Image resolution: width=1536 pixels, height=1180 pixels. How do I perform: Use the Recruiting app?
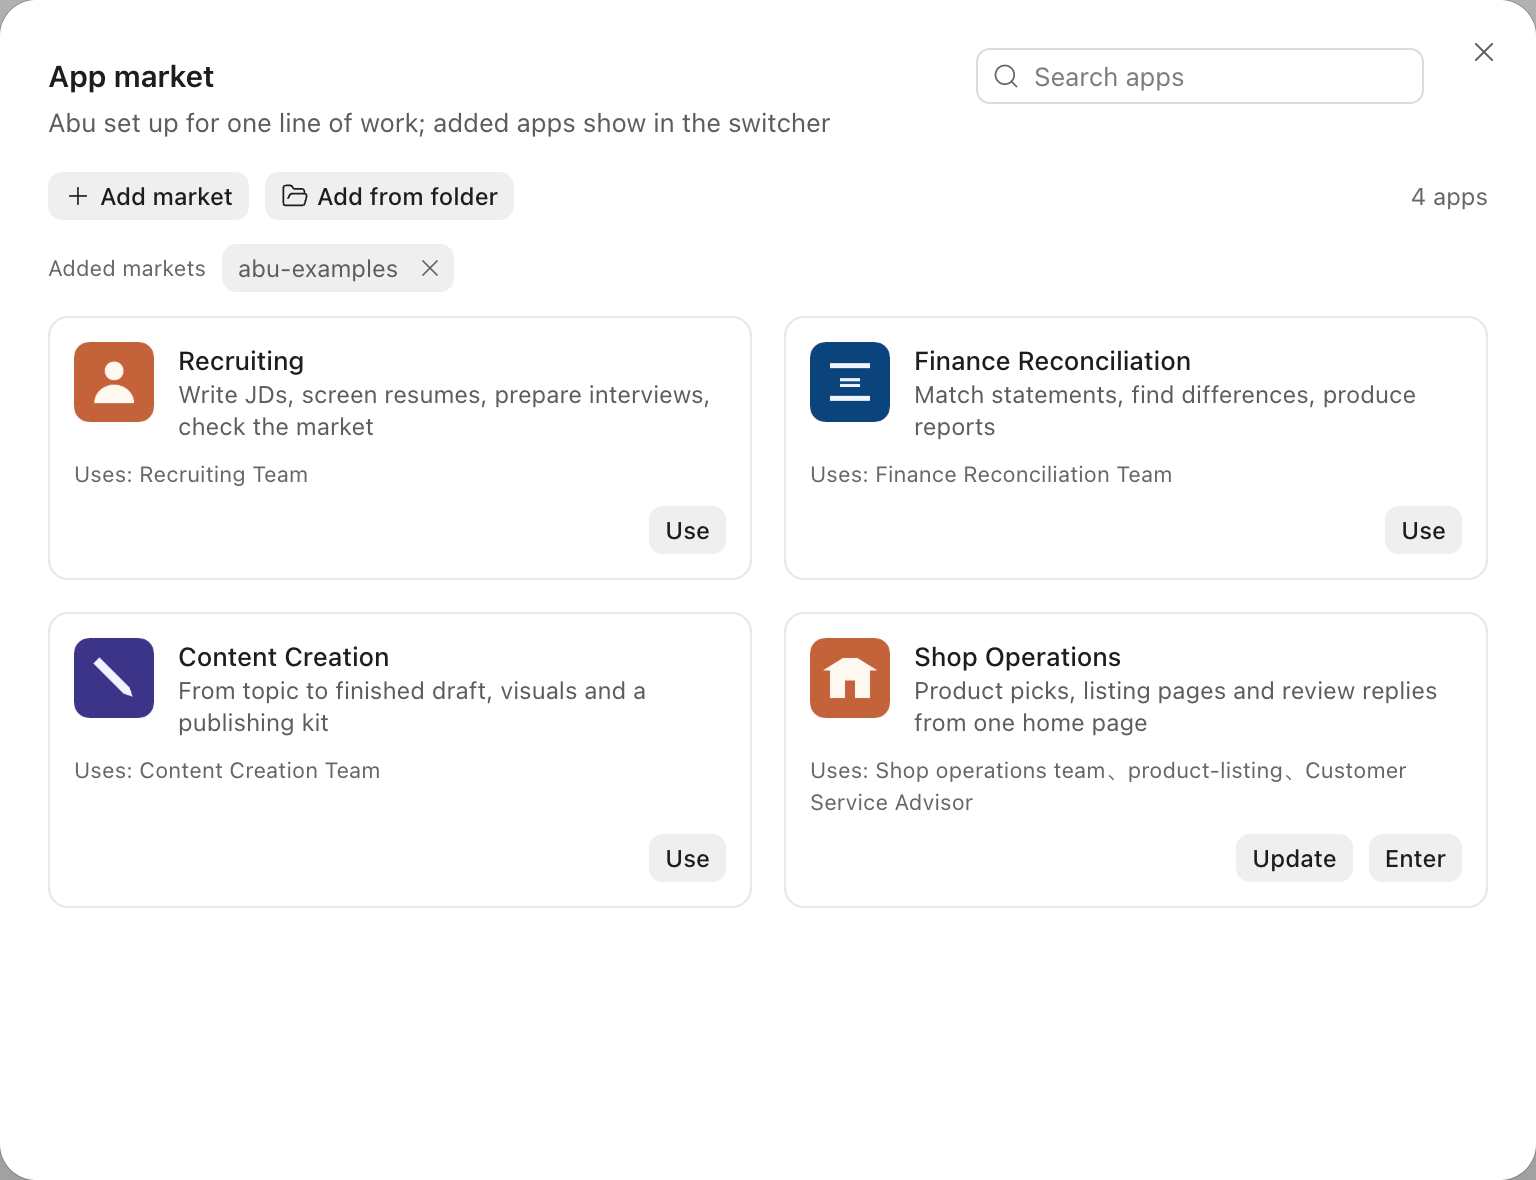click(x=688, y=530)
